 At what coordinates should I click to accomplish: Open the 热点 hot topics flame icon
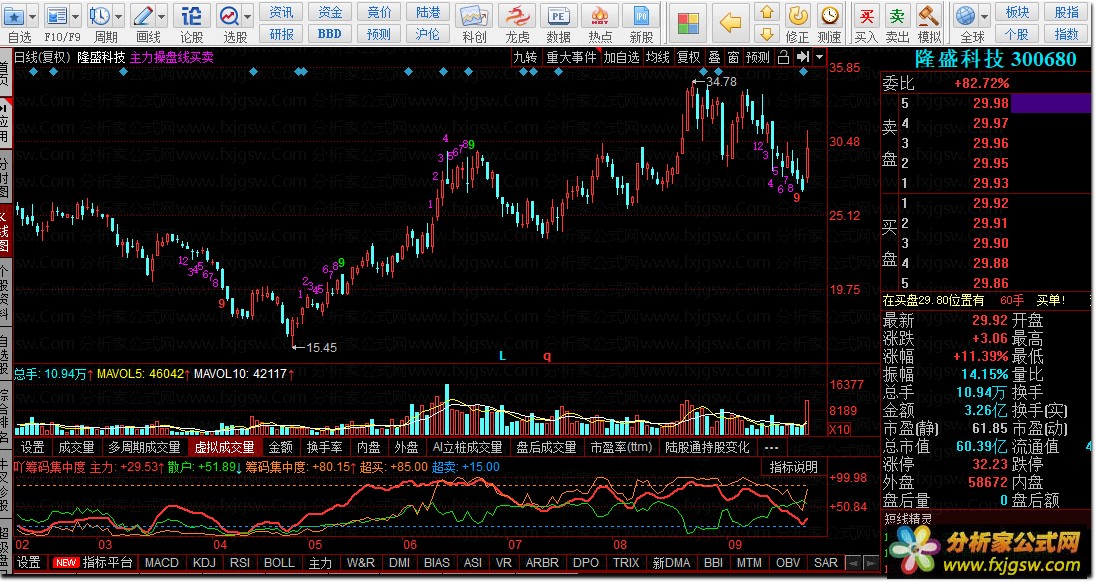[600, 15]
